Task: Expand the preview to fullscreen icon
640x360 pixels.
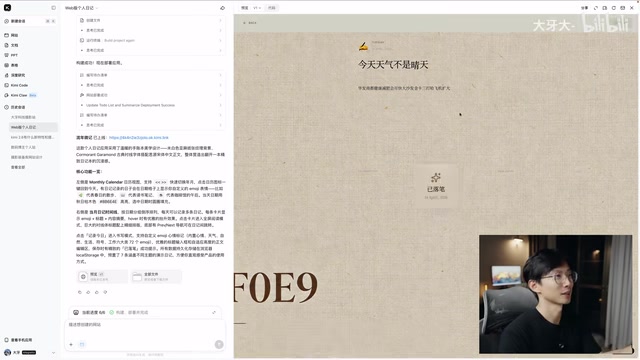Action: (596, 8)
